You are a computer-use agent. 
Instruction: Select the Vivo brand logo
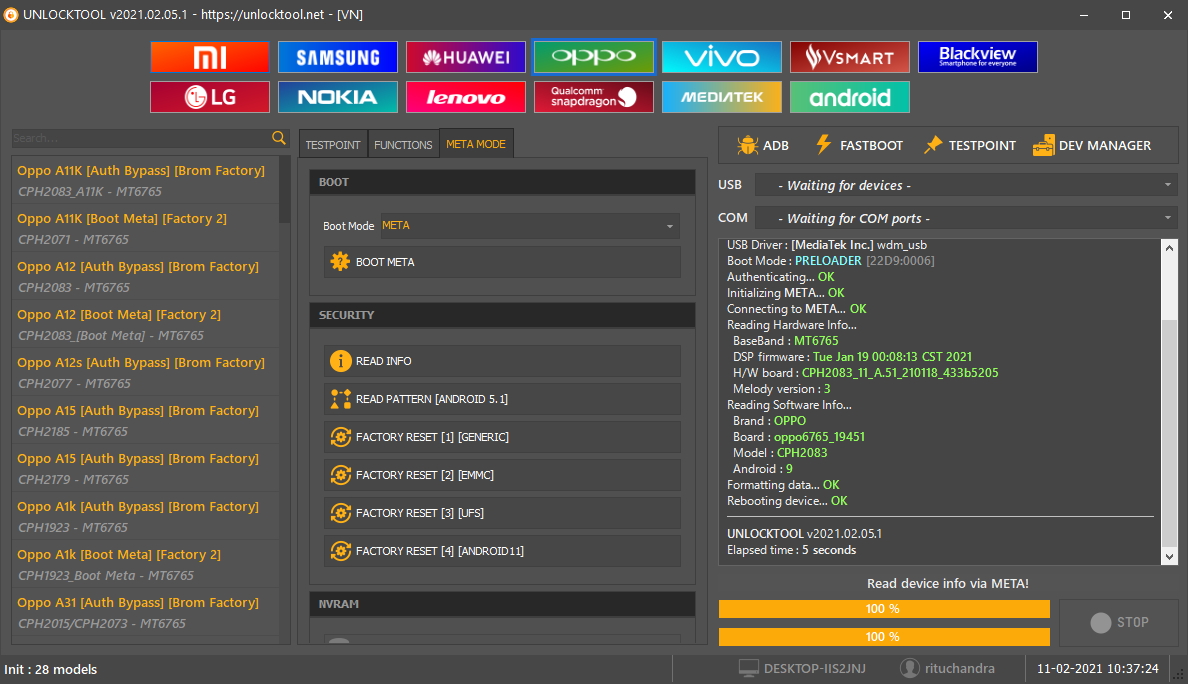722,57
